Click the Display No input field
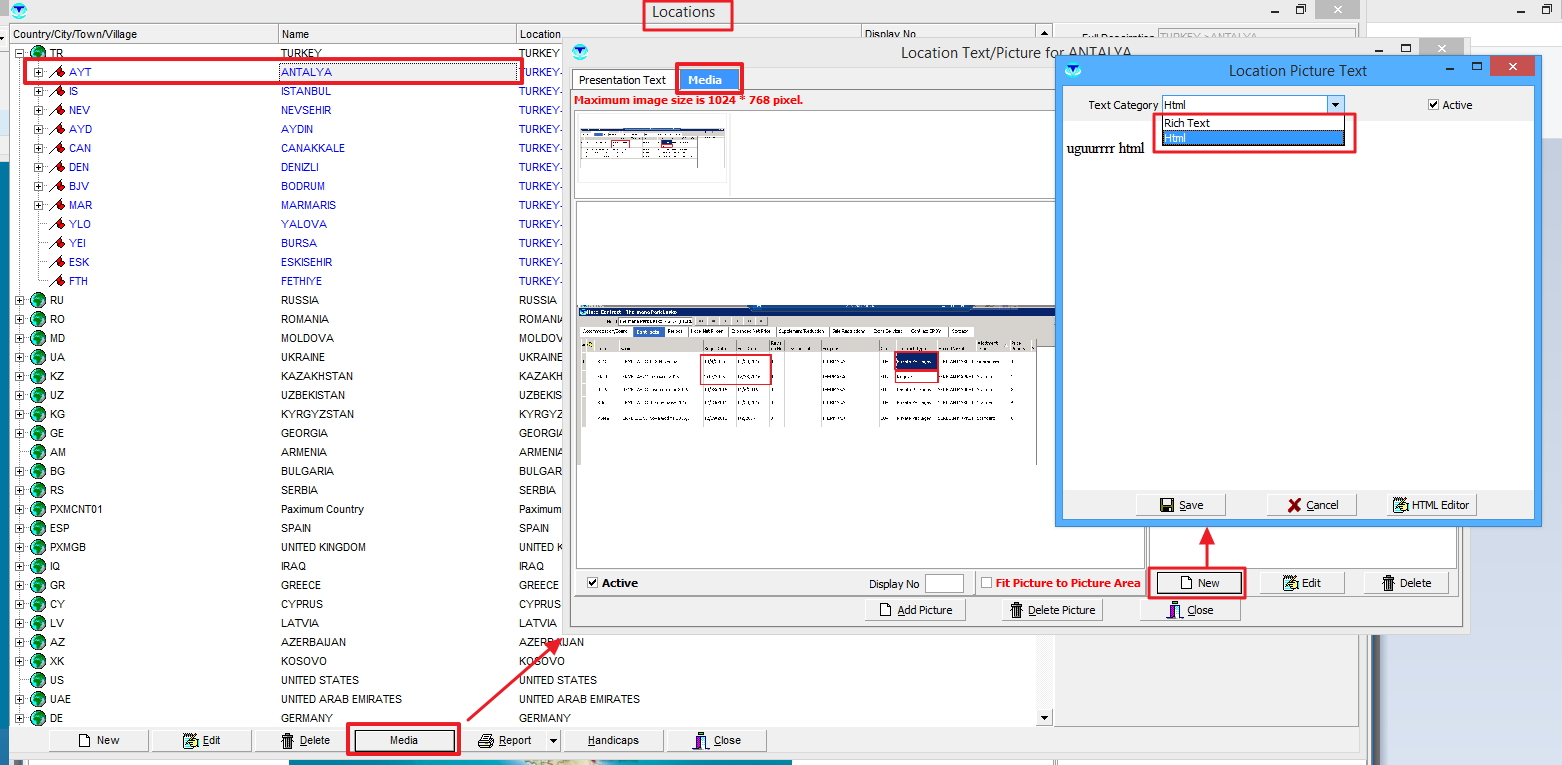 [x=944, y=584]
